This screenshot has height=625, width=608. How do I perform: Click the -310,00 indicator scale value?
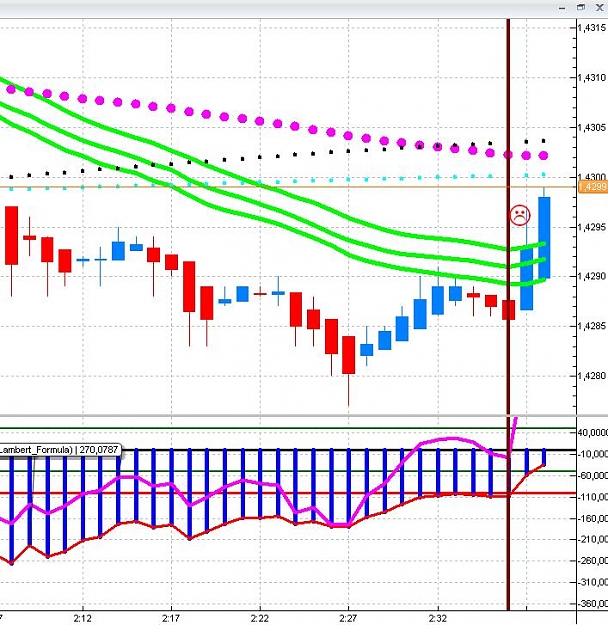click(x=593, y=582)
